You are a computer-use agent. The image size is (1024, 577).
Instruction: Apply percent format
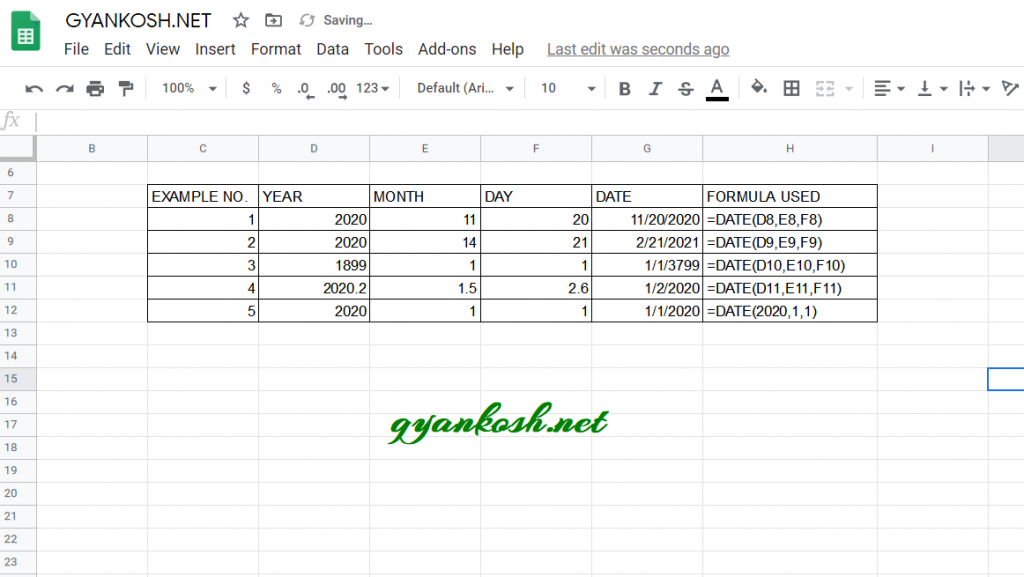[277, 88]
